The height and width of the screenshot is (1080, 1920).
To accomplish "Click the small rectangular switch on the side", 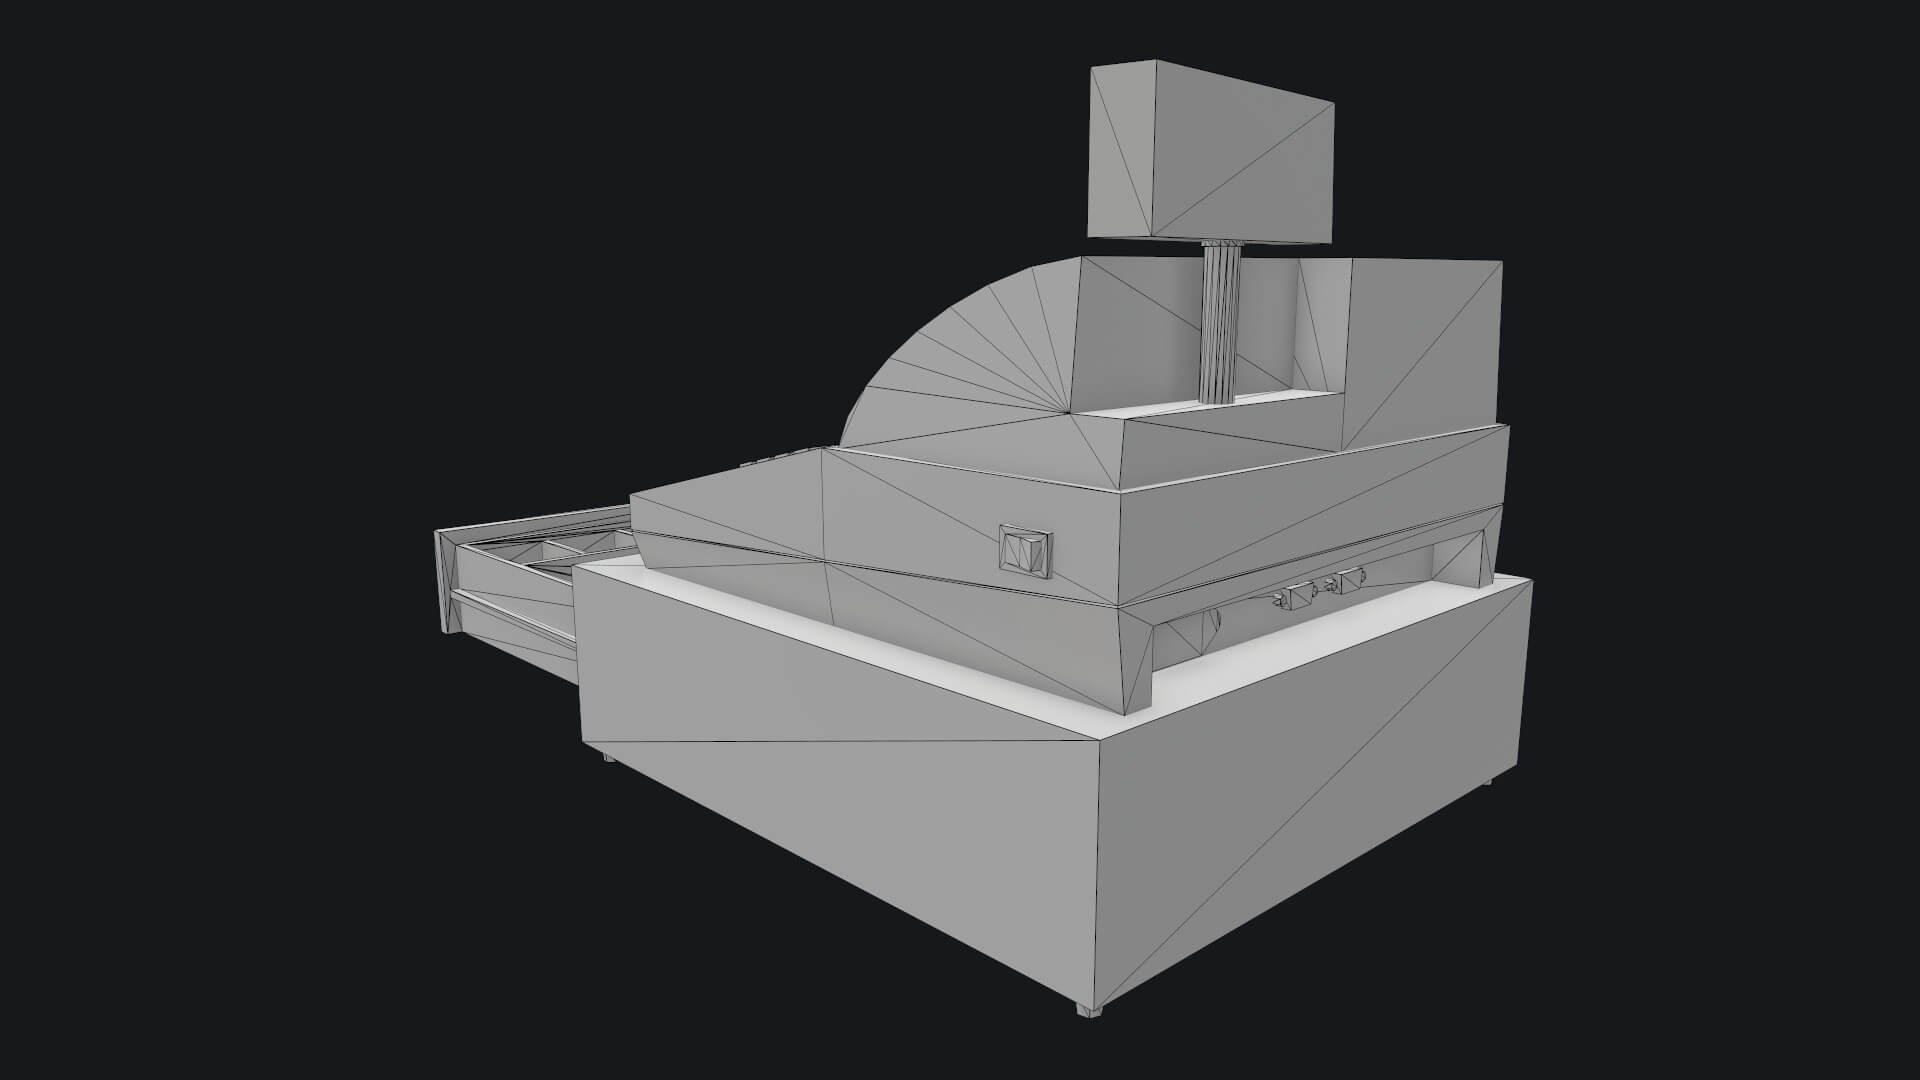I will pyautogui.click(x=1026, y=551).
